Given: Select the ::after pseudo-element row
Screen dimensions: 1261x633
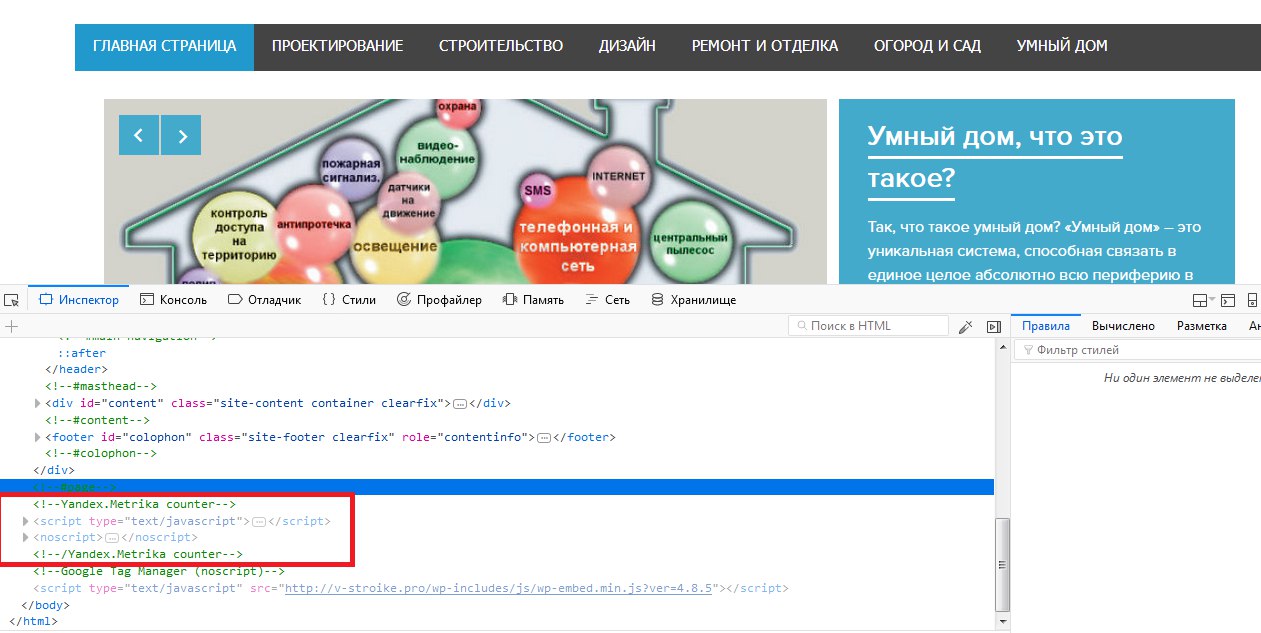Looking at the screenshot, I should [81, 353].
